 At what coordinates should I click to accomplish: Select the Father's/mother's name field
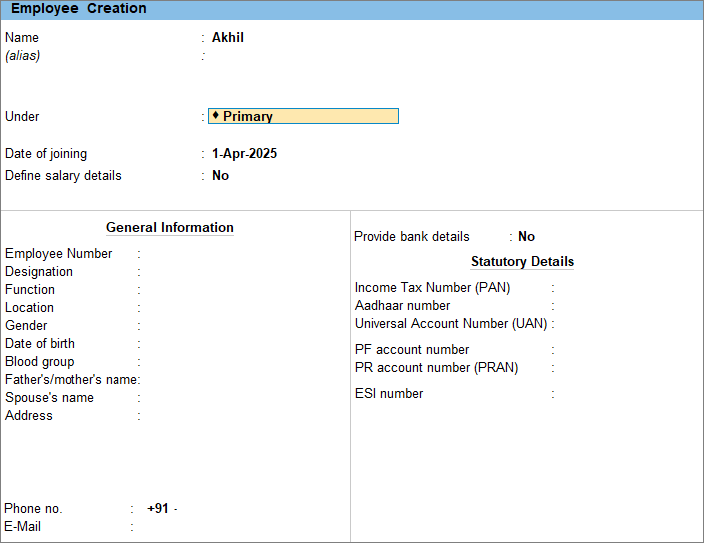click(200, 380)
